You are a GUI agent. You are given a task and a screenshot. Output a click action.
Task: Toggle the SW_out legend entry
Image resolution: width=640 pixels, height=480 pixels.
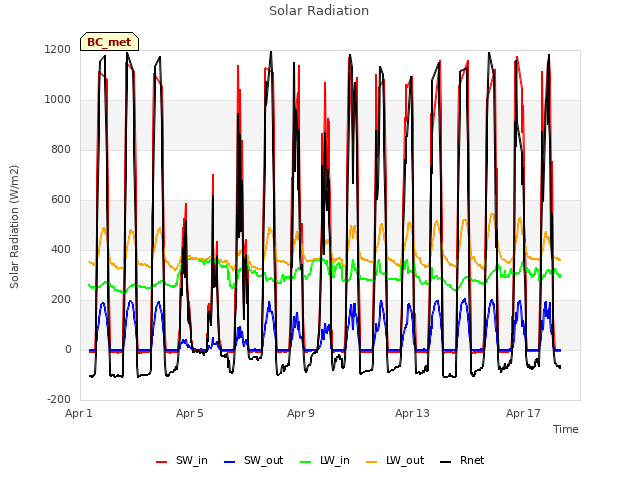click(253, 460)
